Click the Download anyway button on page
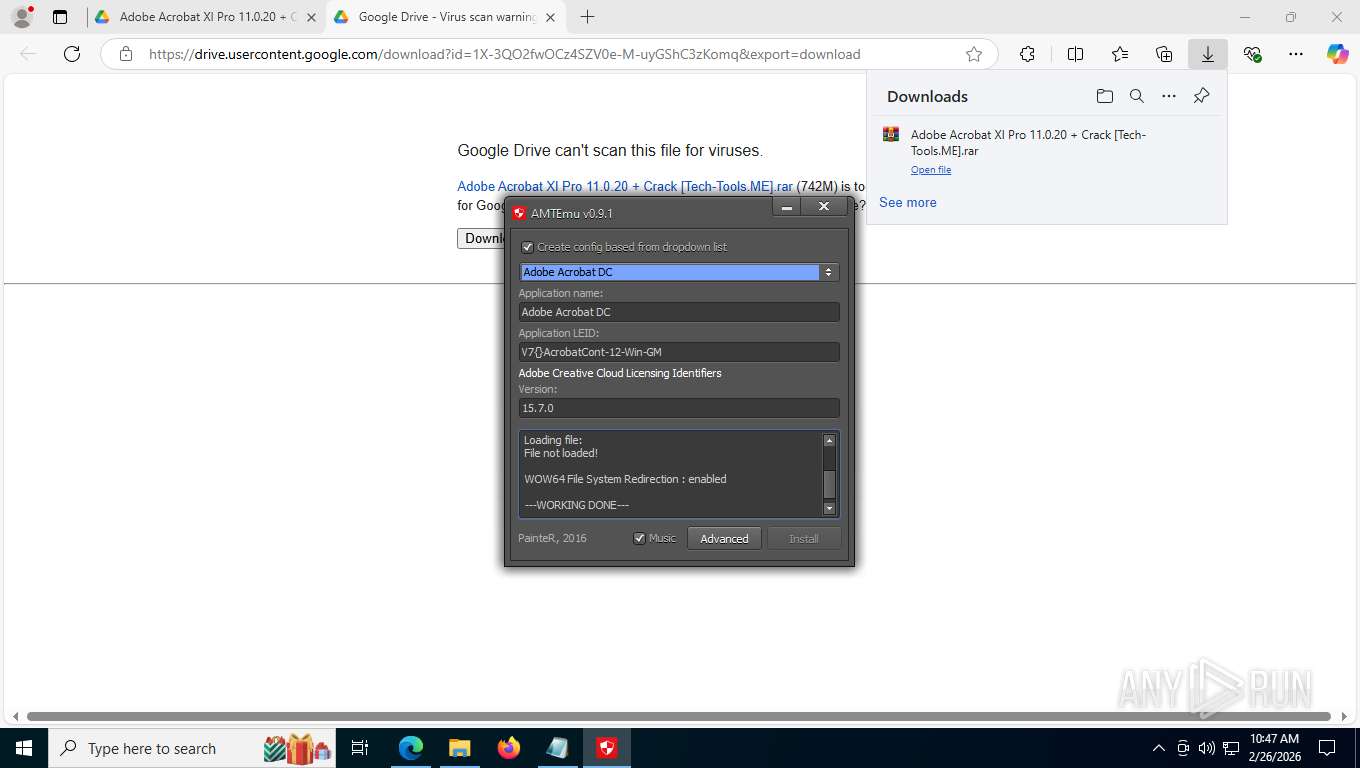 tap(481, 238)
